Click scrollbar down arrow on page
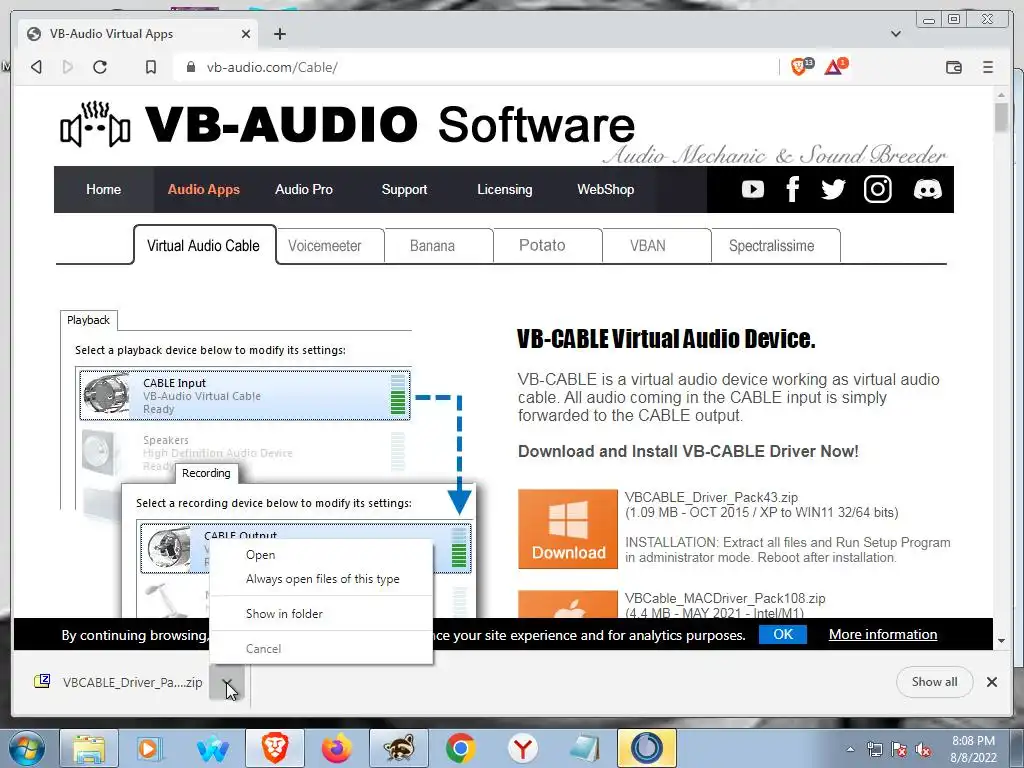The width and height of the screenshot is (1024, 768). click(1001, 641)
